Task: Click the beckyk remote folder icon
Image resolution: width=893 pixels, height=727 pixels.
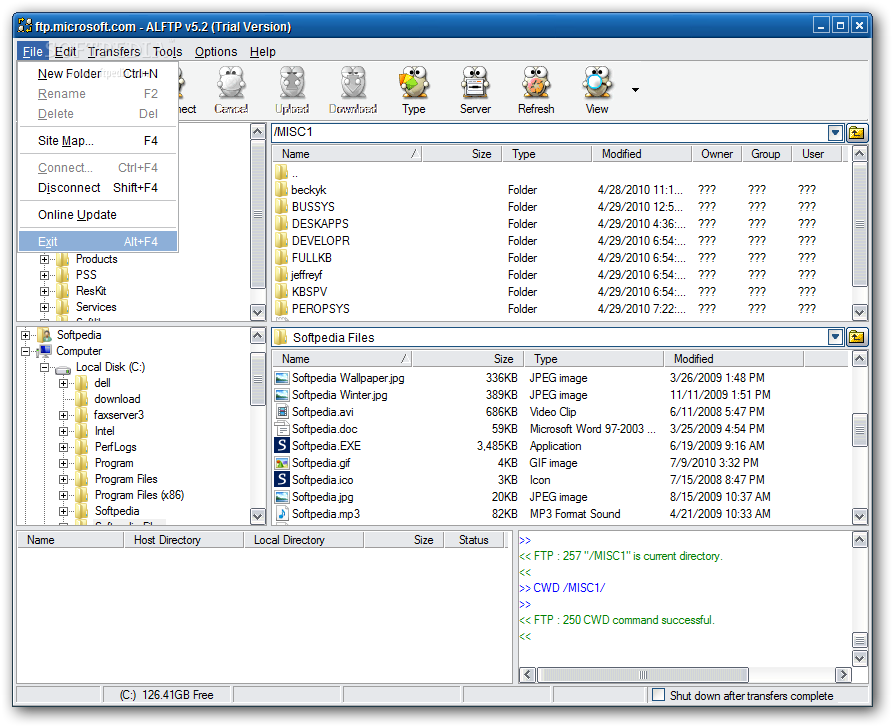Action: [x=281, y=189]
